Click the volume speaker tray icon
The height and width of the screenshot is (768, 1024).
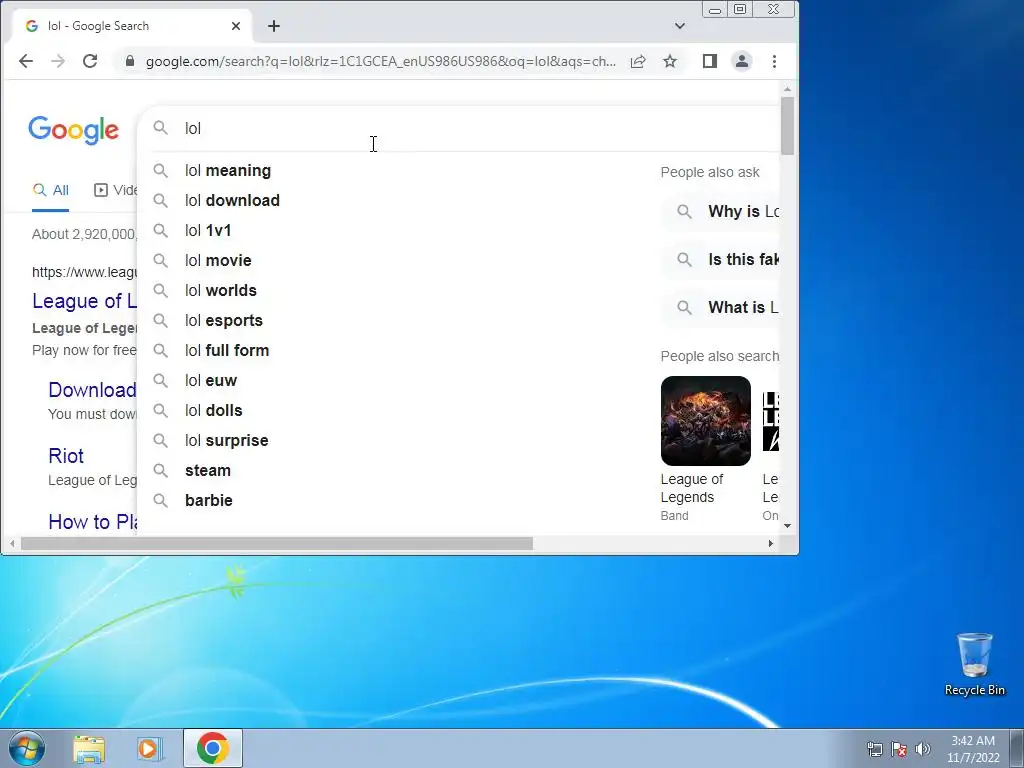click(x=922, y=749)
